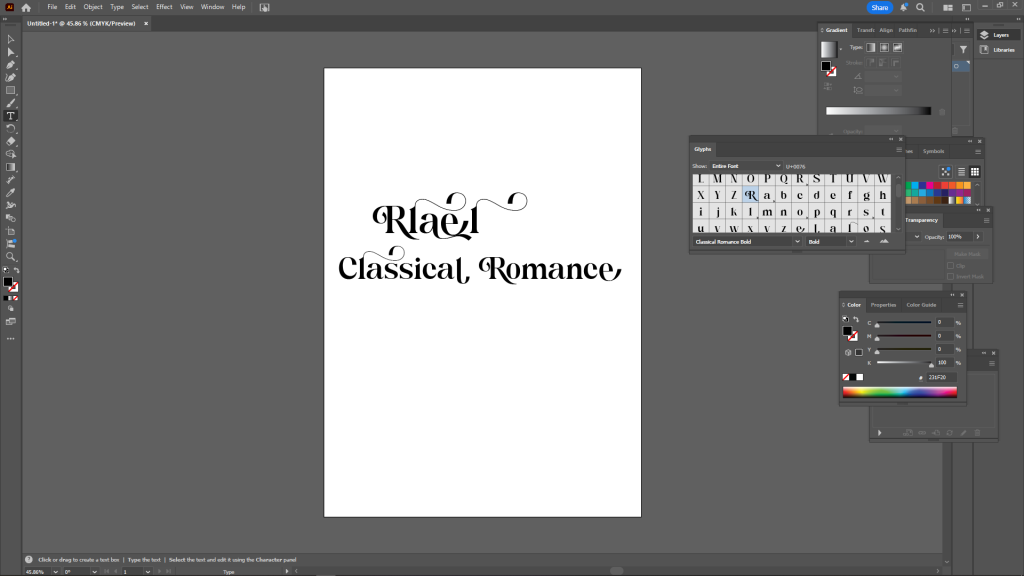Image resolution: width=1024 pixels, height=576 pixels.
Task: Open the Show Entire Font dropdown
Action: click(x=746, y=166)
